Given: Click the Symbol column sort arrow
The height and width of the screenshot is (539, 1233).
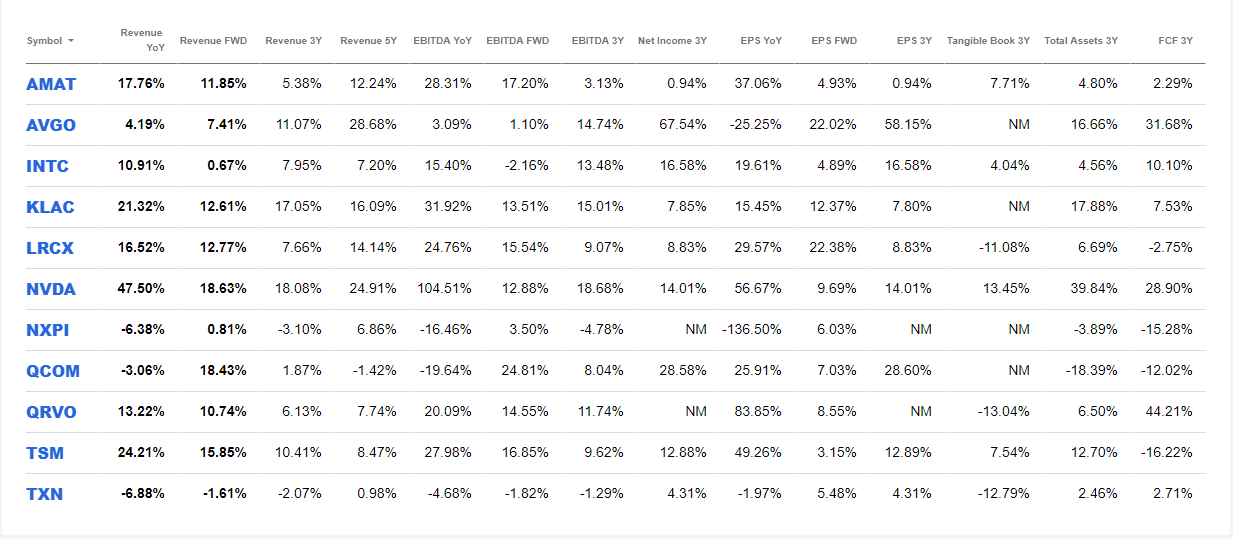Looking at the screenshot, I should coord(71,41).
